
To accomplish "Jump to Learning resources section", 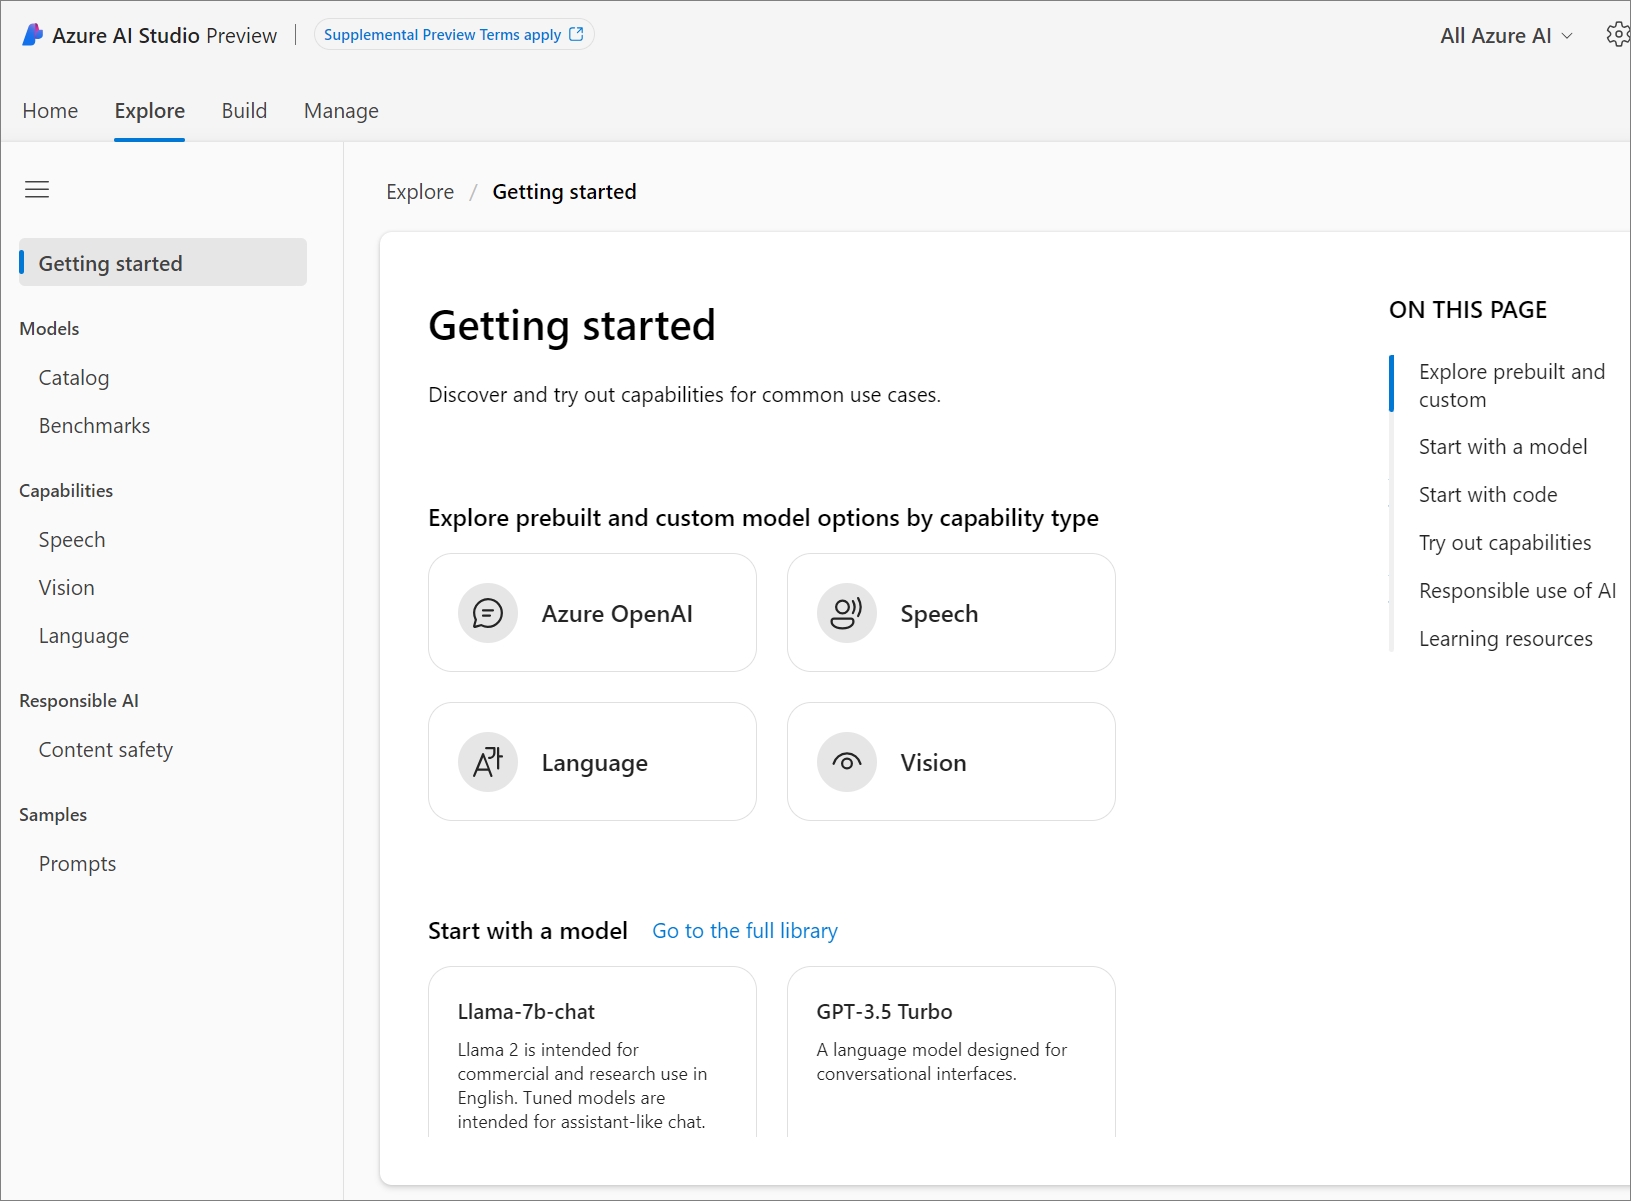I will (1506, 639).
